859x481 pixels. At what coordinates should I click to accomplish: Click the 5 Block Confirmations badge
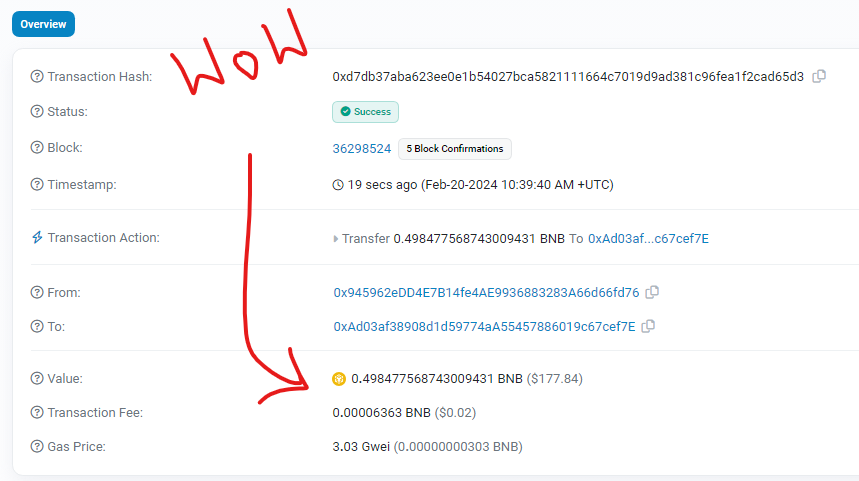point(455,149)
